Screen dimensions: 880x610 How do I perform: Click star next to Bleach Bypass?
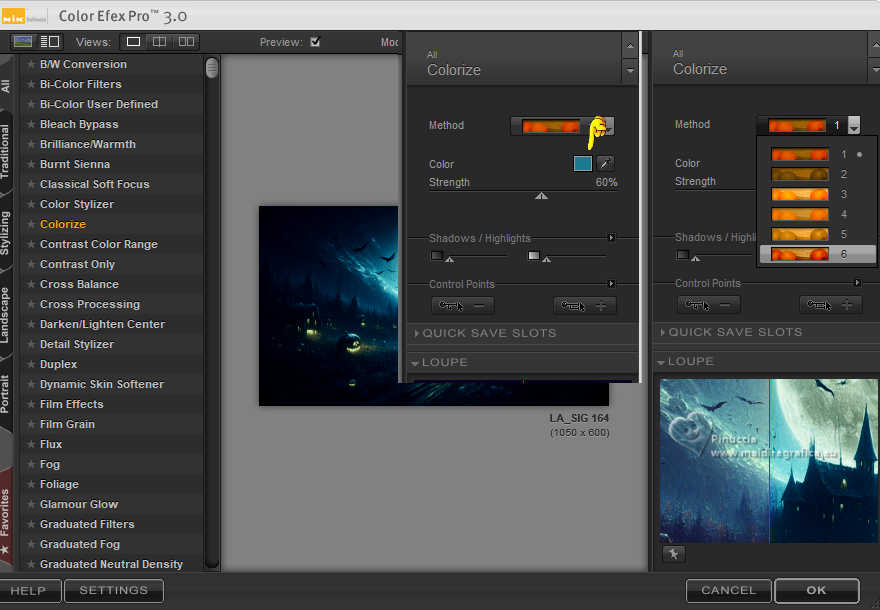tap(31, 125)
